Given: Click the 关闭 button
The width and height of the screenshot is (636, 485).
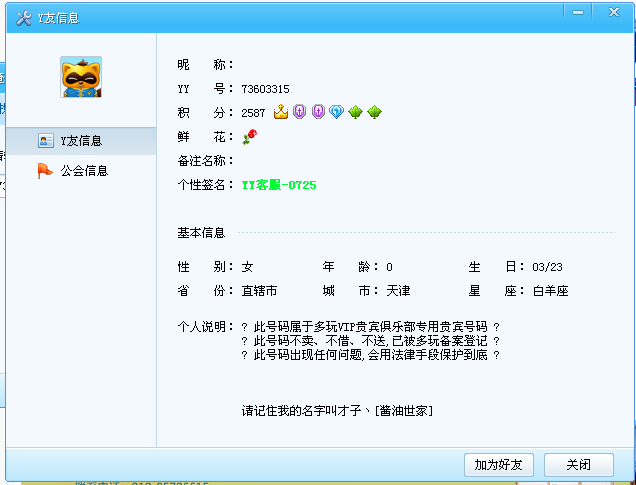Looking at the screenshot, I should [578, 465].
